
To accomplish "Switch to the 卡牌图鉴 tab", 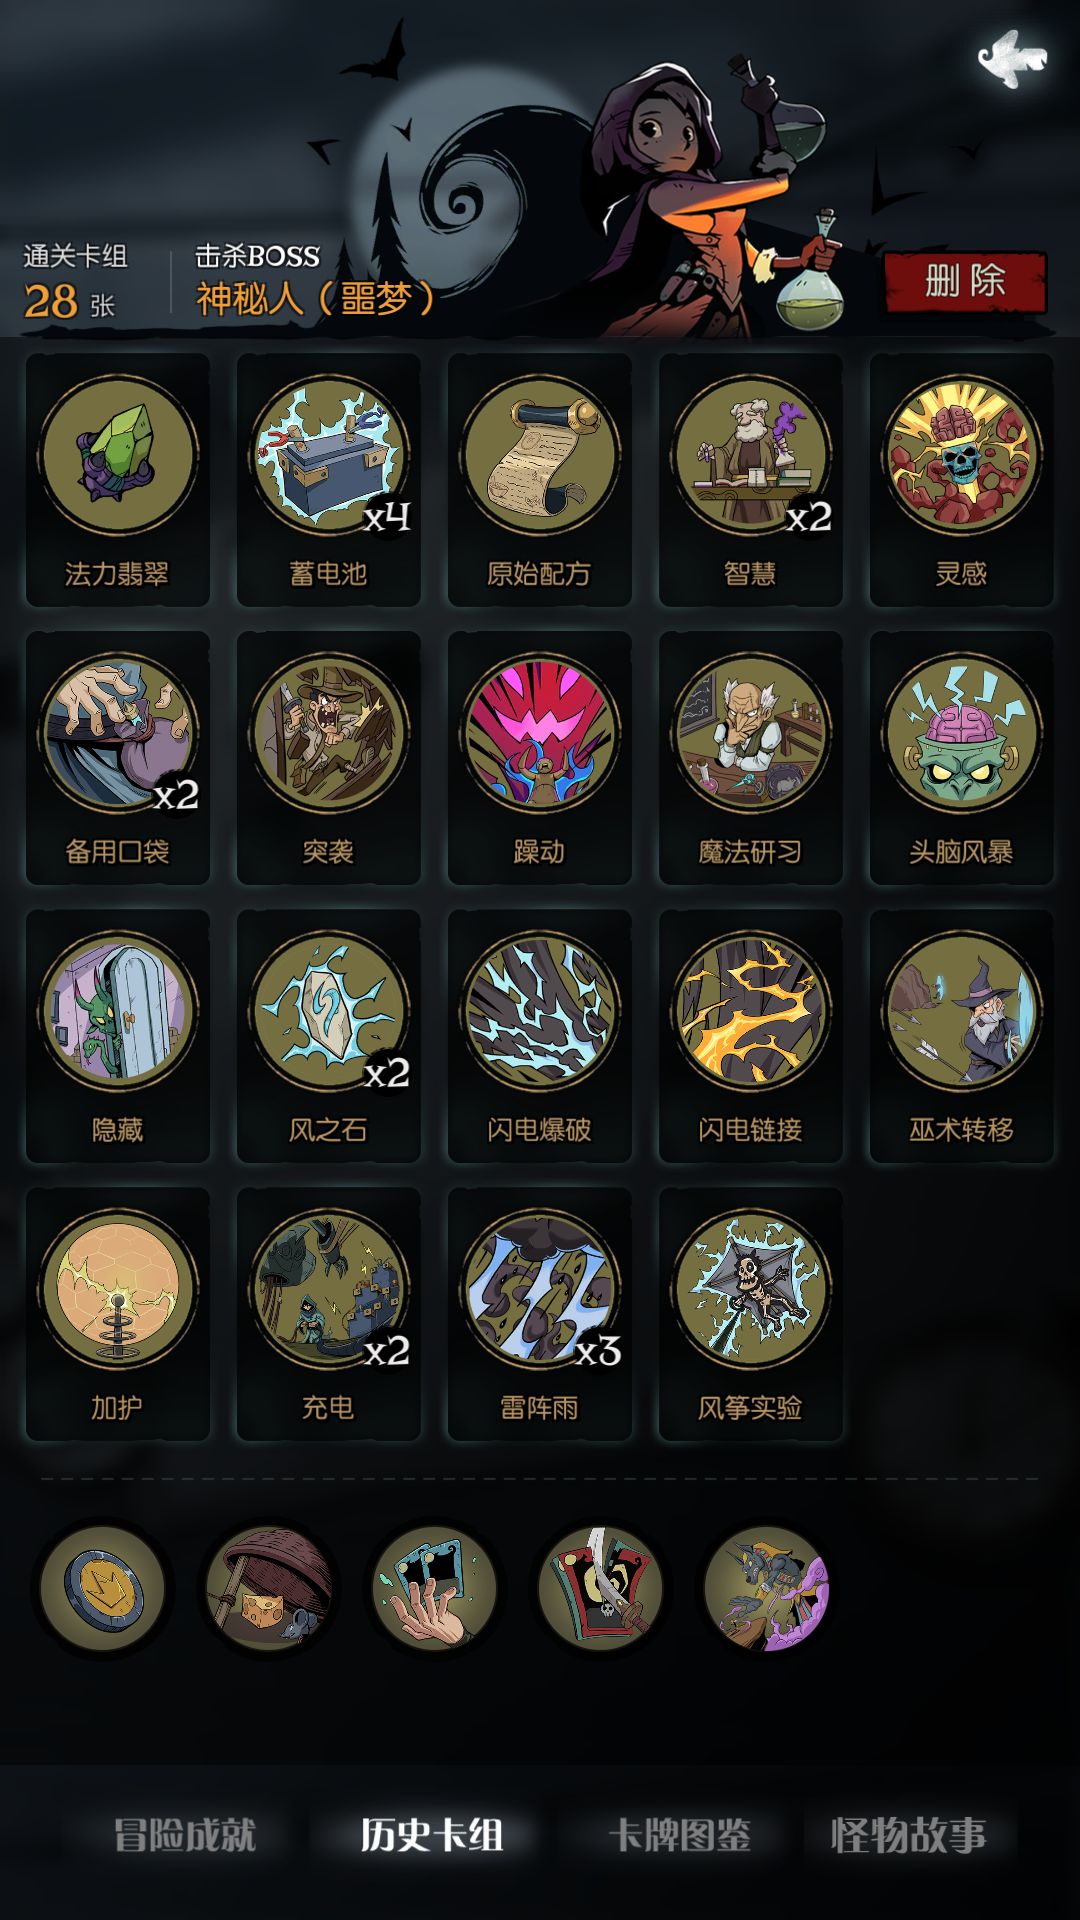I will point(680,1835).
